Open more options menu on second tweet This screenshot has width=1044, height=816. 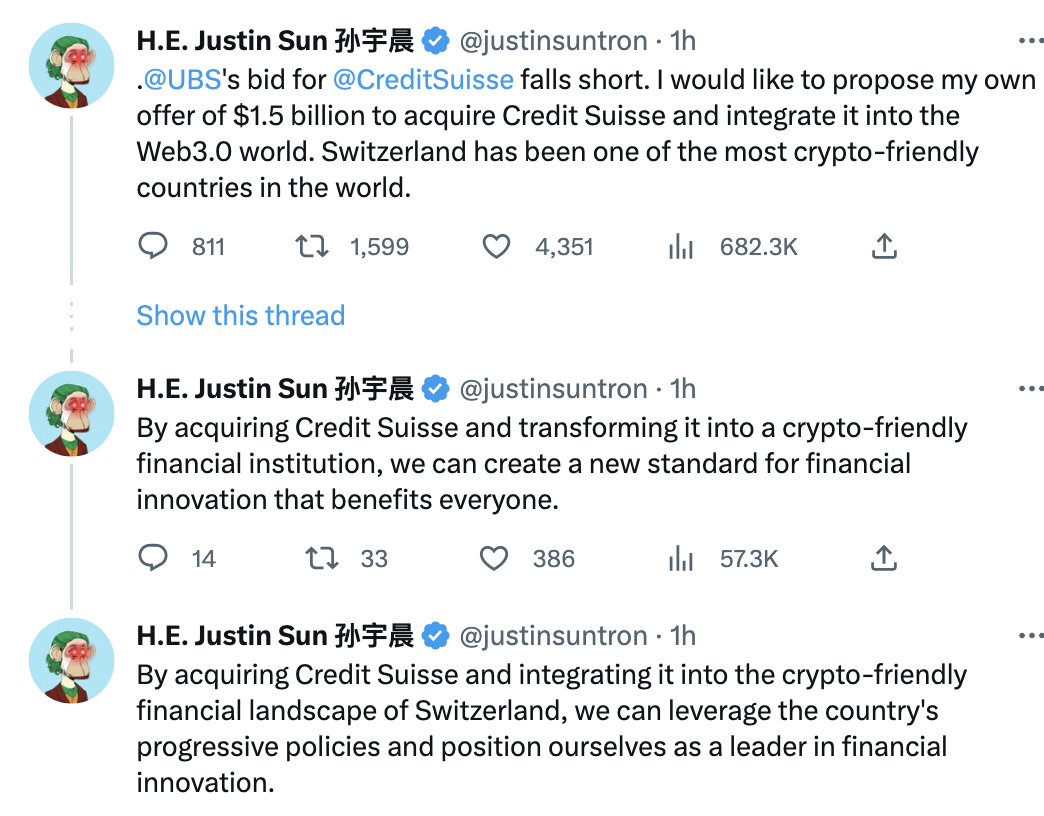point(1030,388)
